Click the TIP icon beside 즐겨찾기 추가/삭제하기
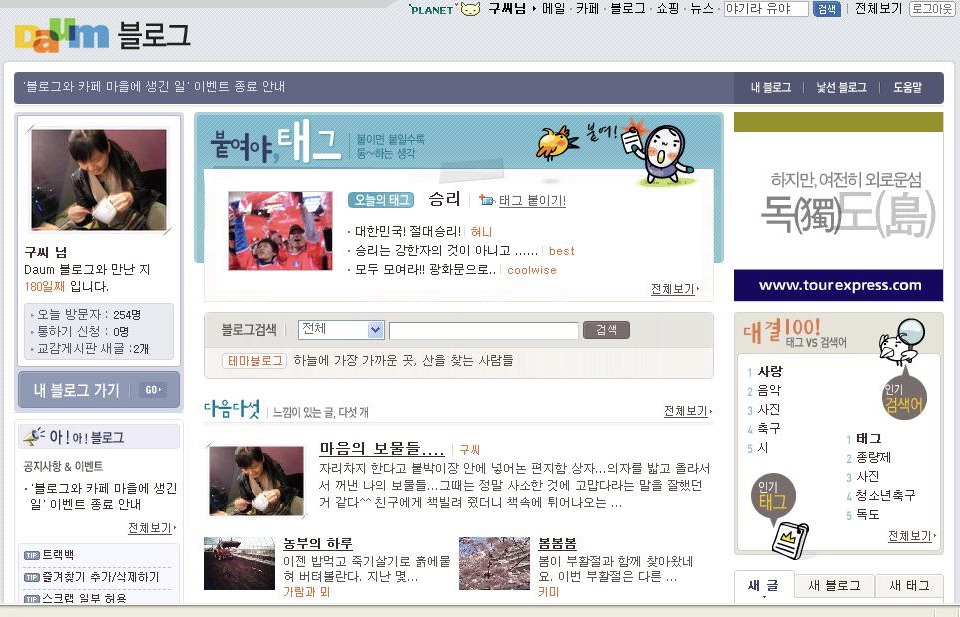Image resolution: width=960 pixels, height=617 pixels. 32,577
